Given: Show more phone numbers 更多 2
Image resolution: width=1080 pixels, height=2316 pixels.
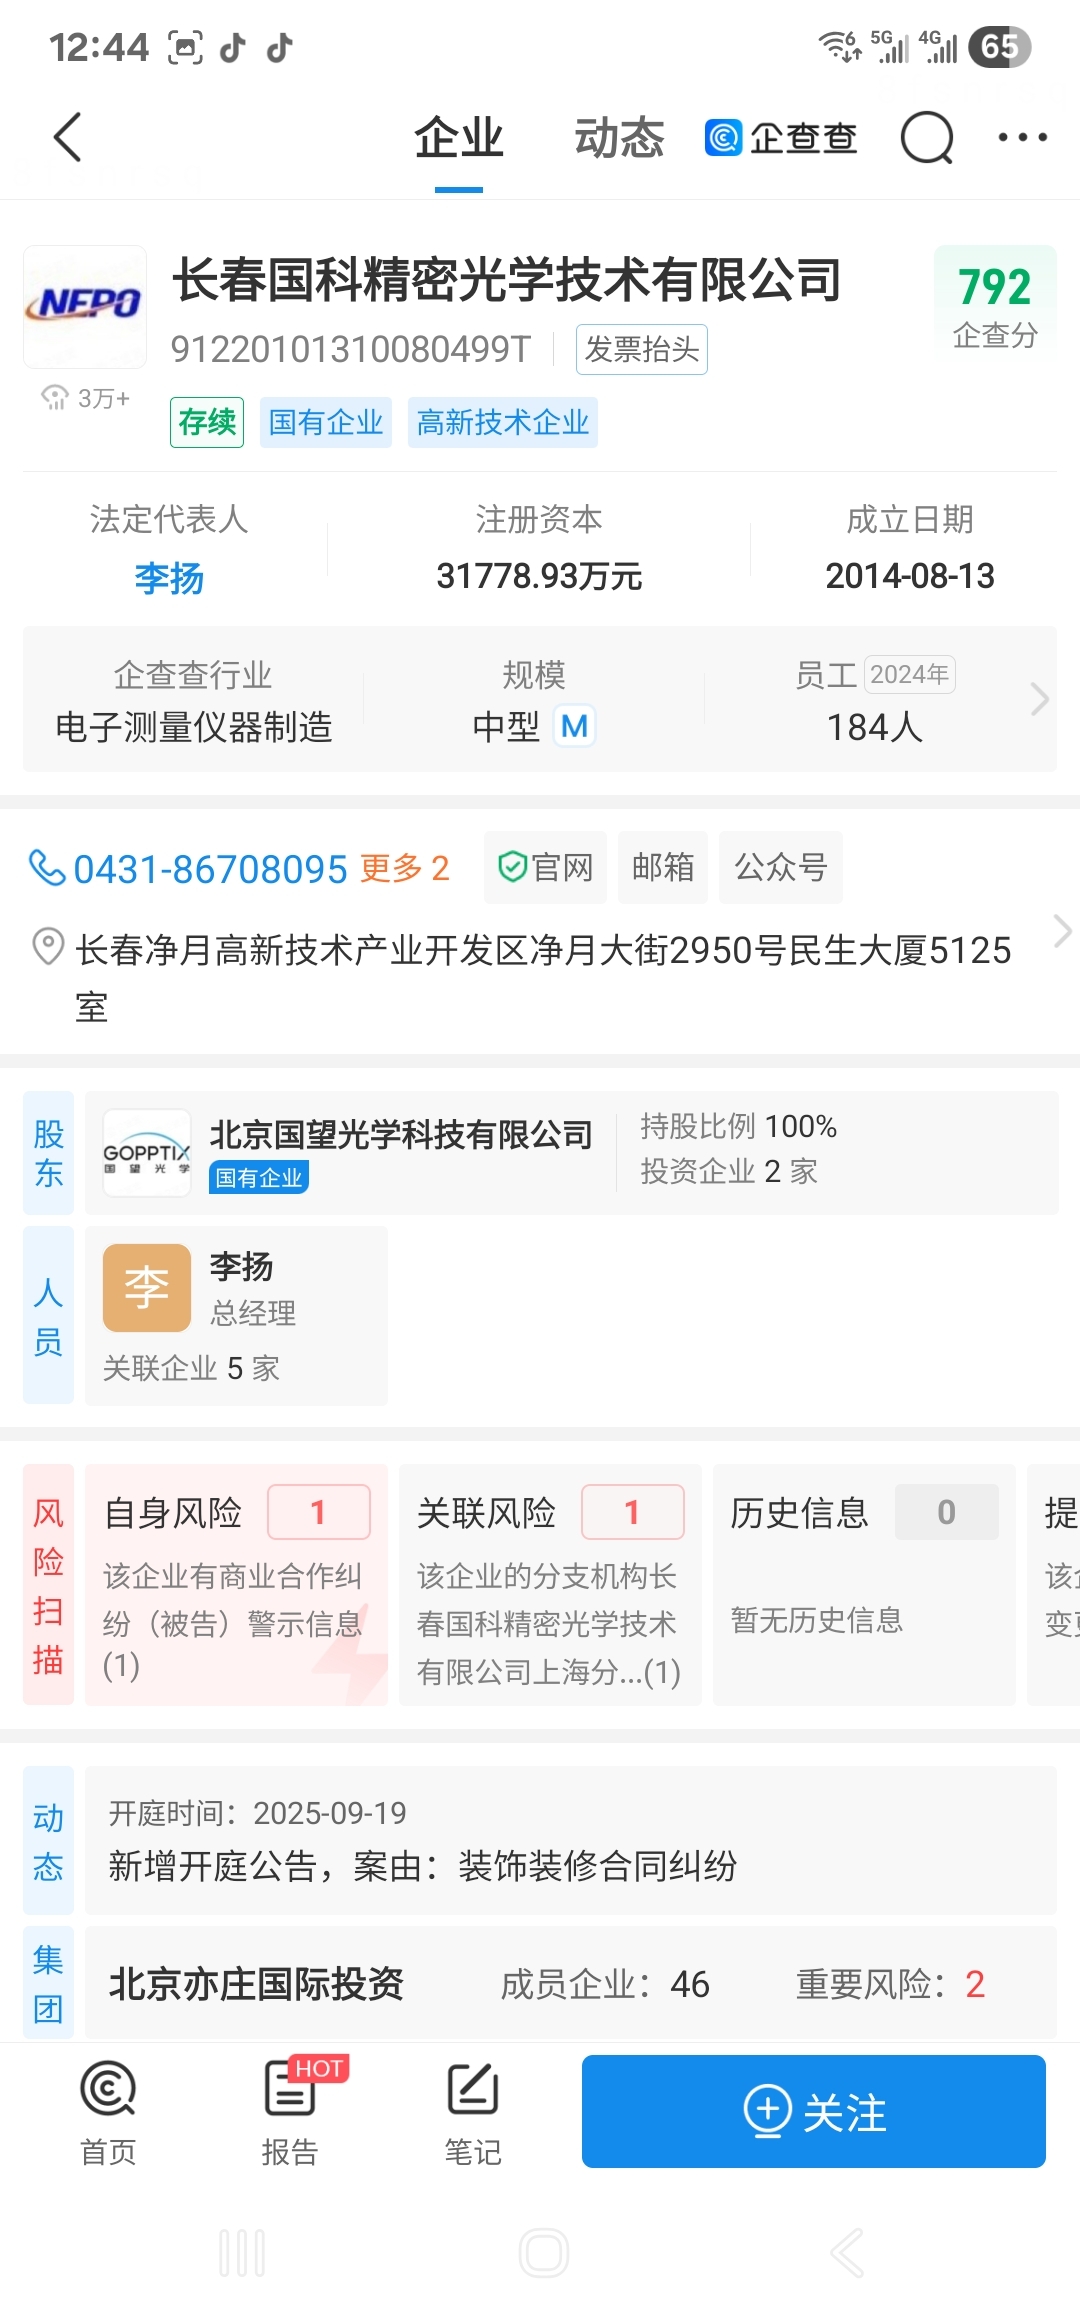Looking at the screenshot, I should point(405,868).
